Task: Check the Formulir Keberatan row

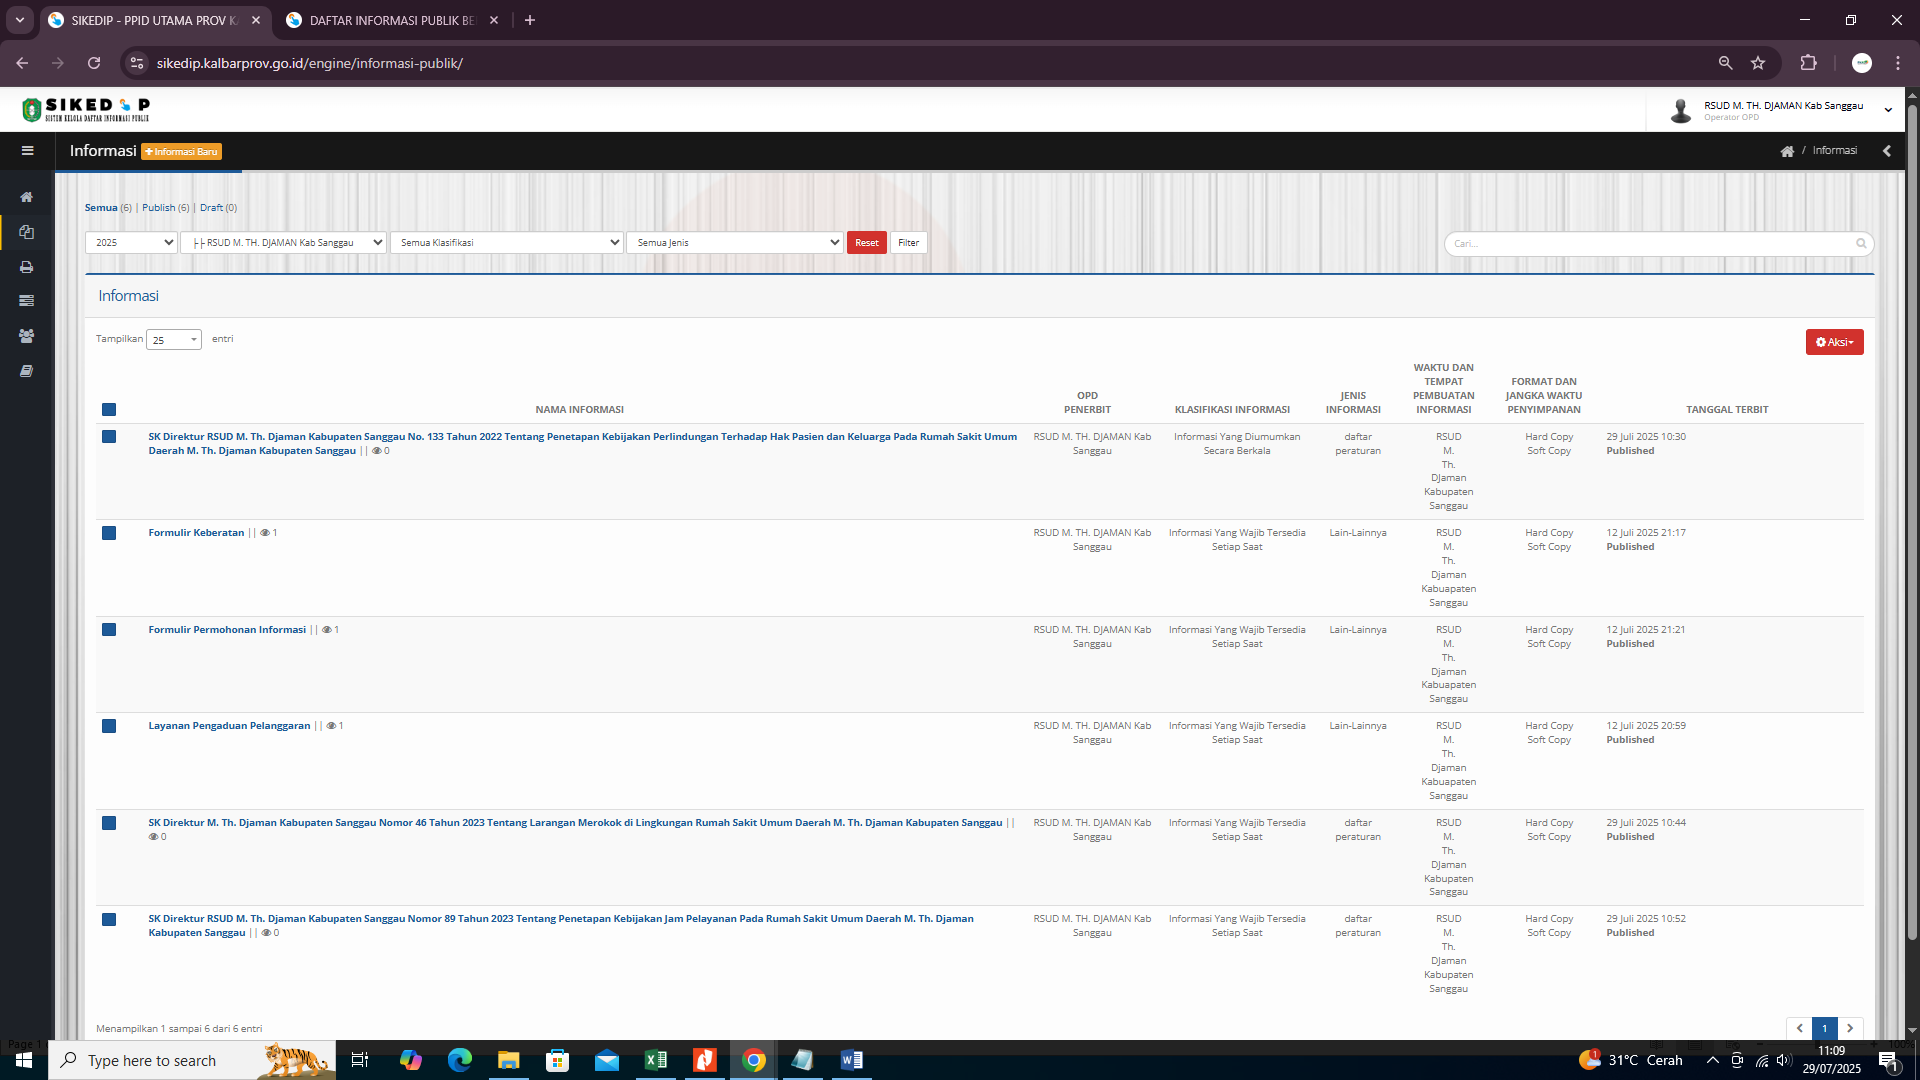Action: pyautogui.click(x=109, y=533)
